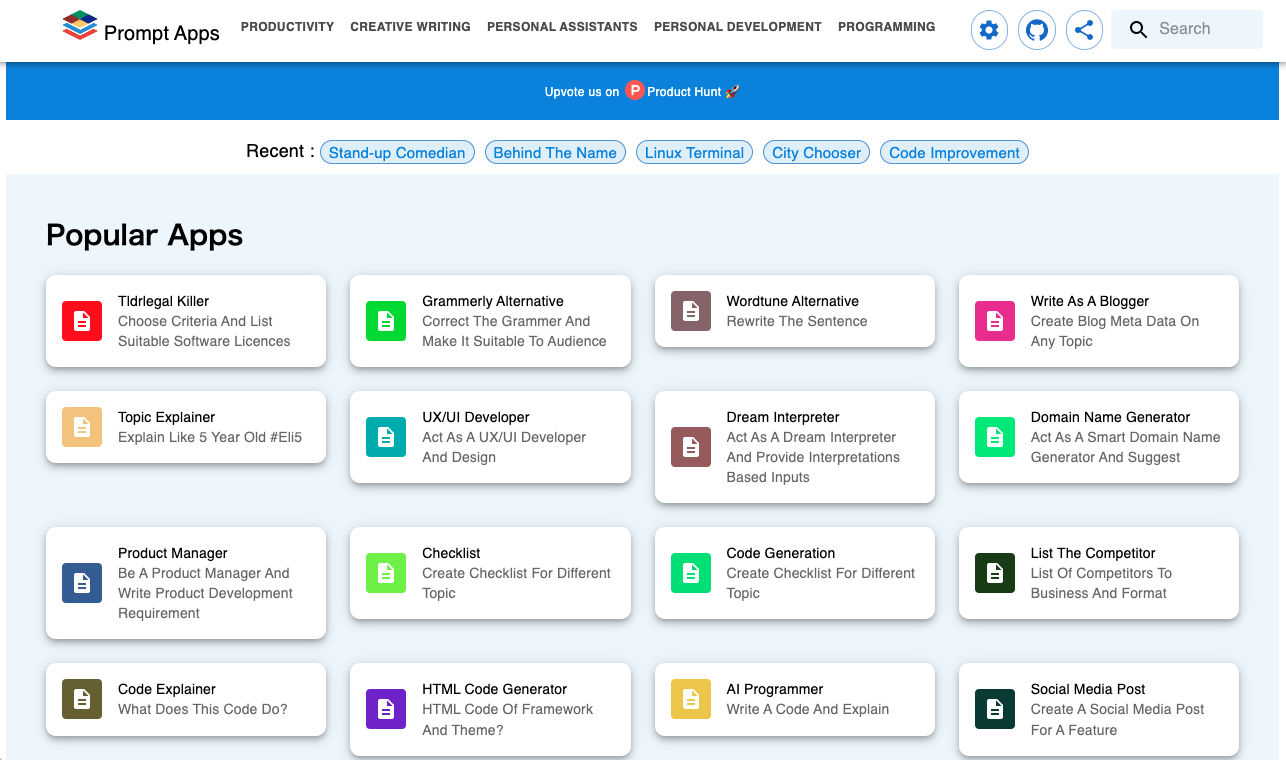Open the Productivity menu
The image size is (1286, 760).
tap(287, 27)
